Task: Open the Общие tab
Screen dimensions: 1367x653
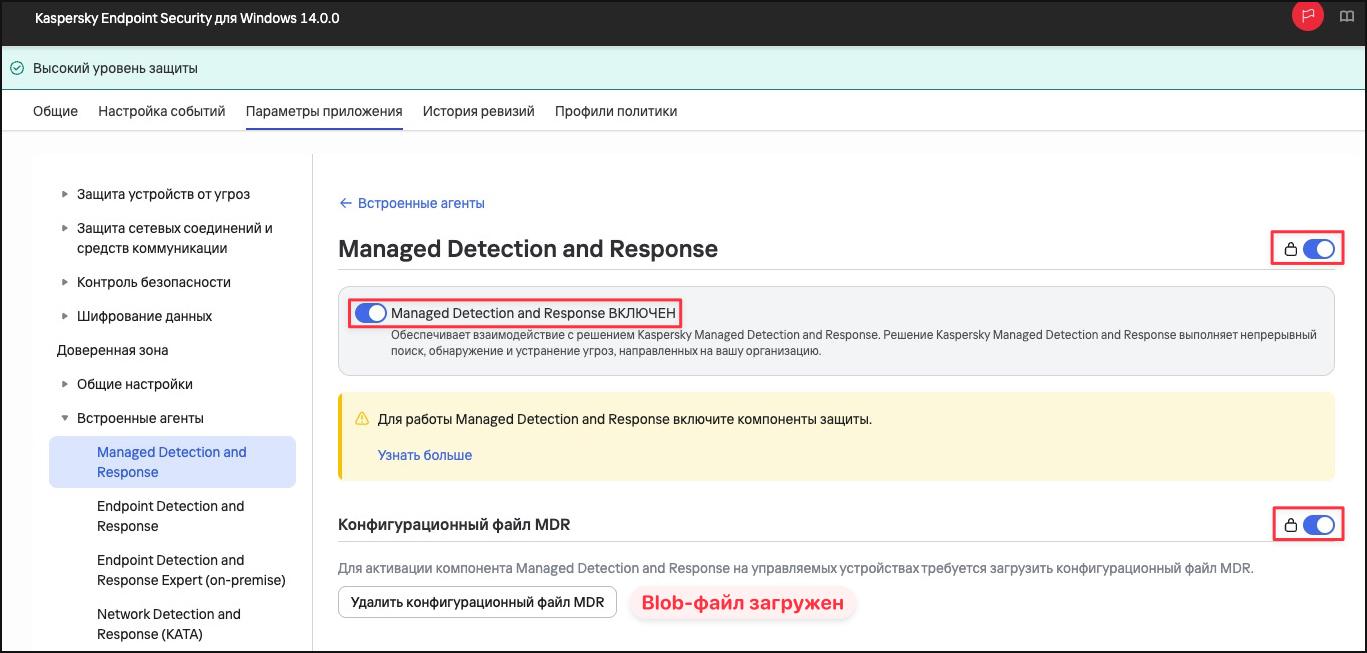Action: 55,111
